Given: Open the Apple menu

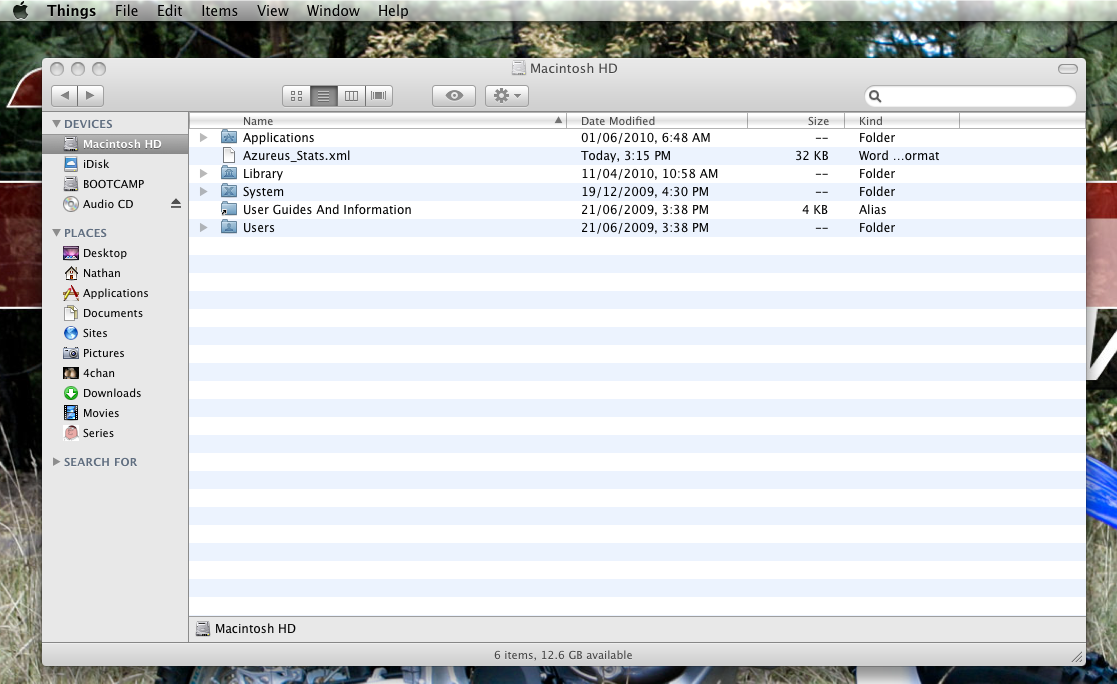Looking at the screenshot, I should point(20,11).
